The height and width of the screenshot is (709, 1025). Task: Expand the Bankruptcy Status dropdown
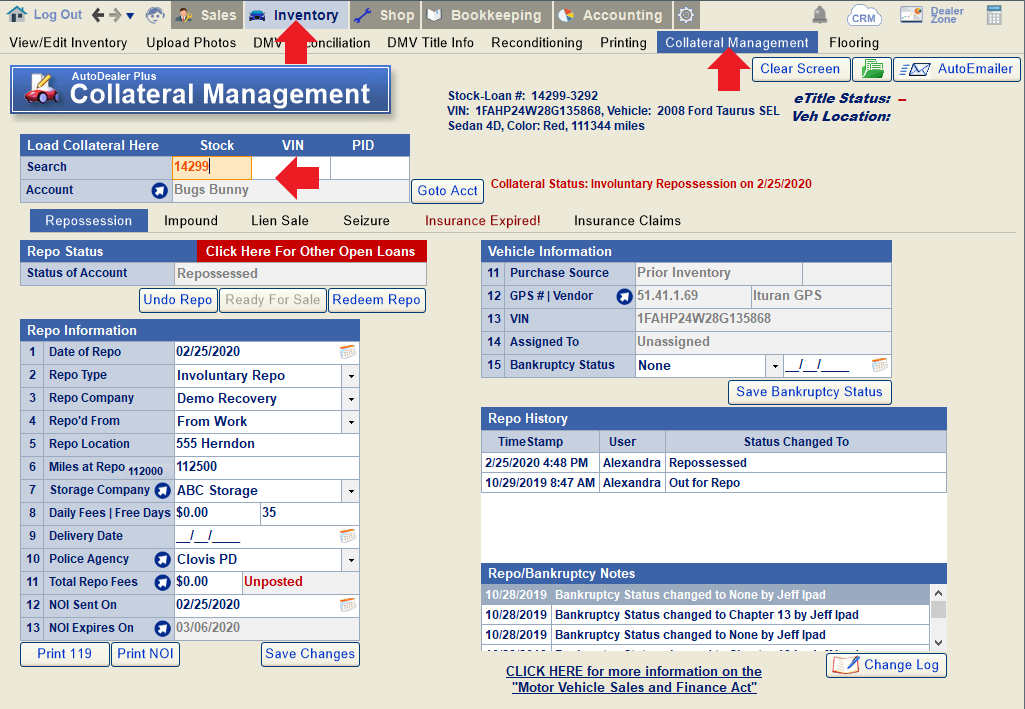tap(775, 366)
